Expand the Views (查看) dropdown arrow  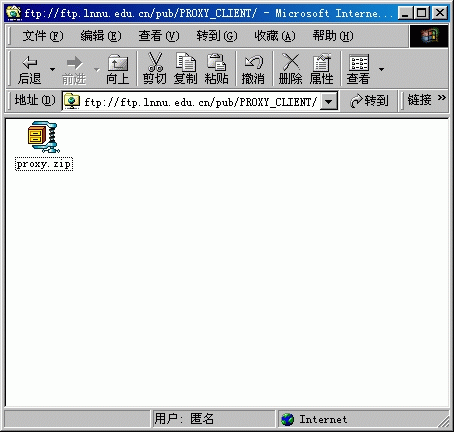coord(381,69)
